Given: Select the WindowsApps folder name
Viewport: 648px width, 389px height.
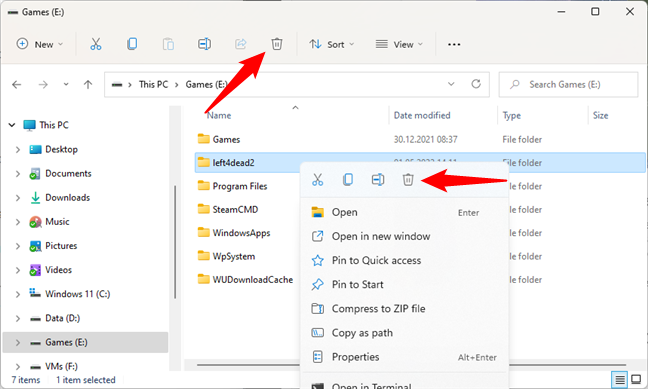Looking at the screenshot, I should click(x=241, y=233).
